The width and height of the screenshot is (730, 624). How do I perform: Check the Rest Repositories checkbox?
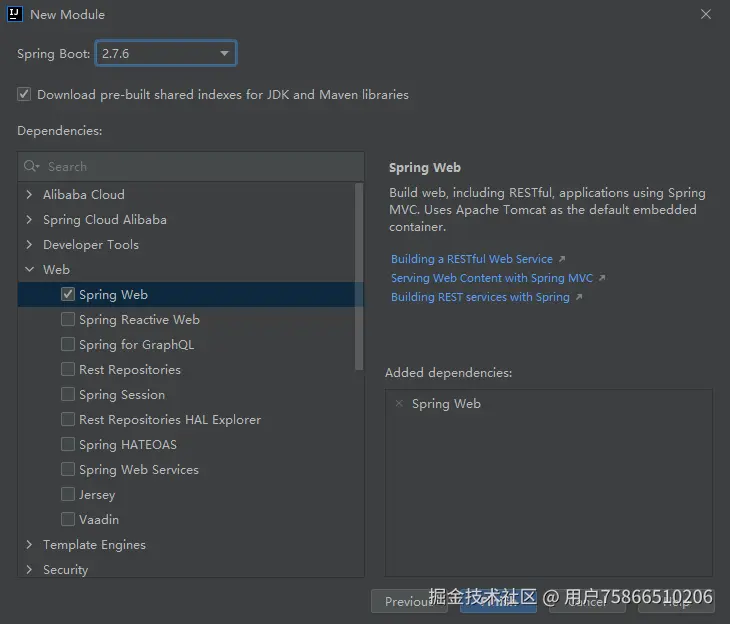tap(68, 369)
